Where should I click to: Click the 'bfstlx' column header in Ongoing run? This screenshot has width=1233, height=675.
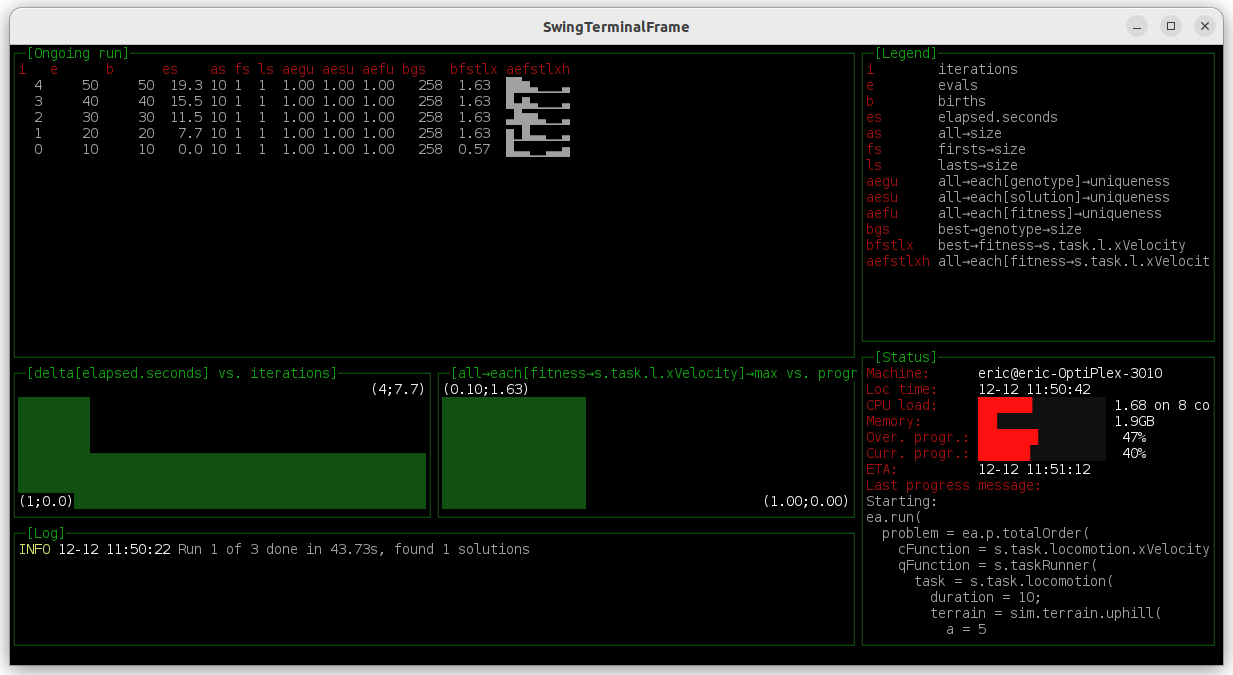click(x=474, y=69)
